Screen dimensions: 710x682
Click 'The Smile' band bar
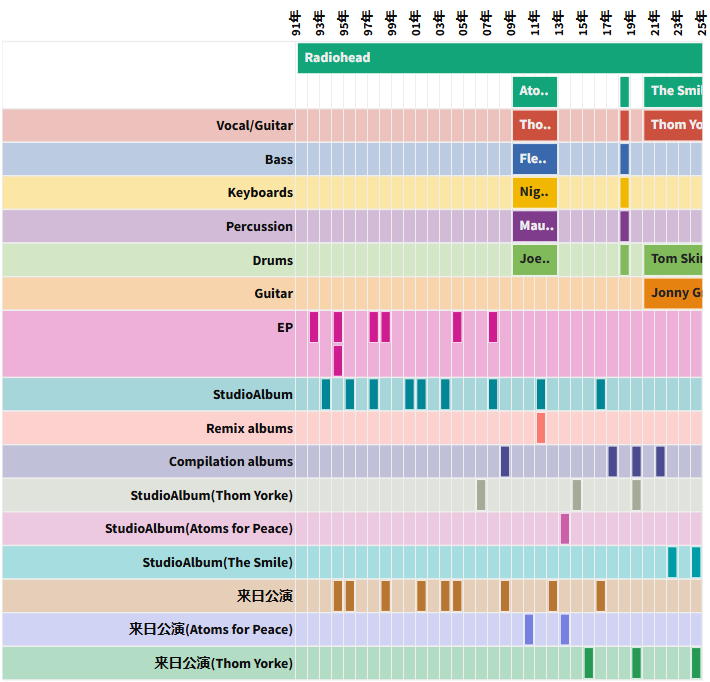point(674,91)
